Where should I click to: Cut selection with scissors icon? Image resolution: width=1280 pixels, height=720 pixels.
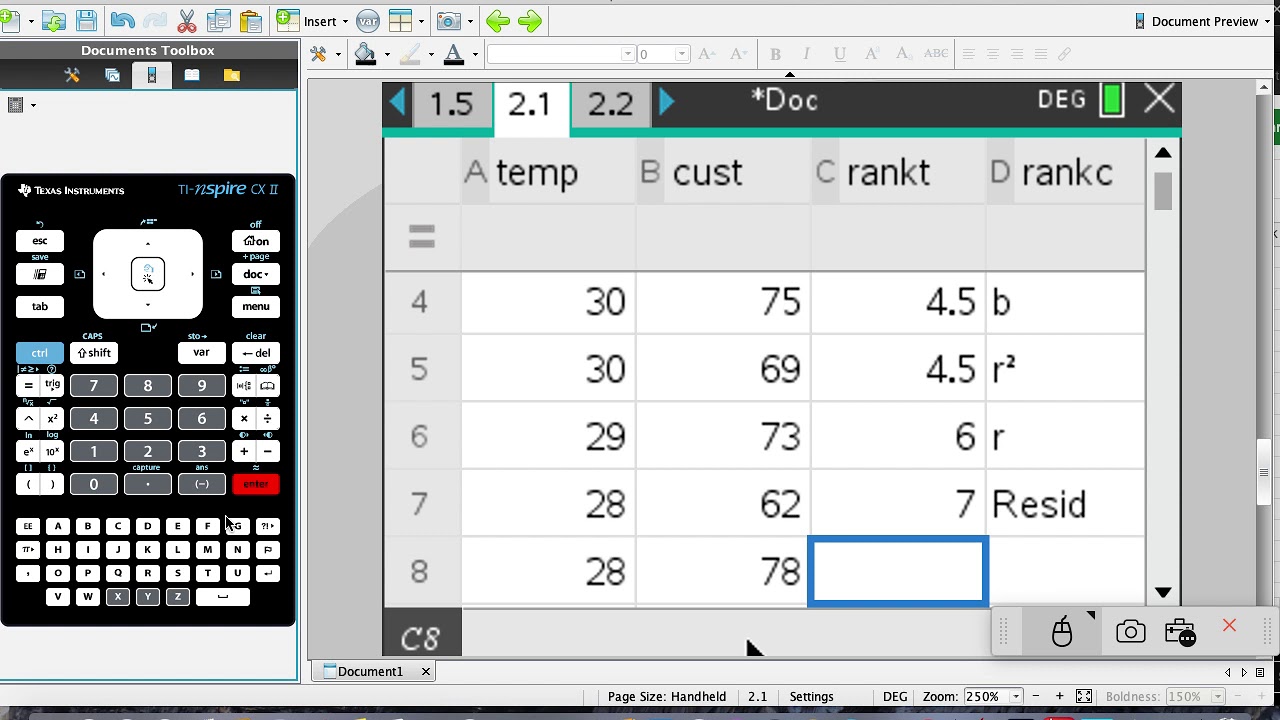pos(187,21)
